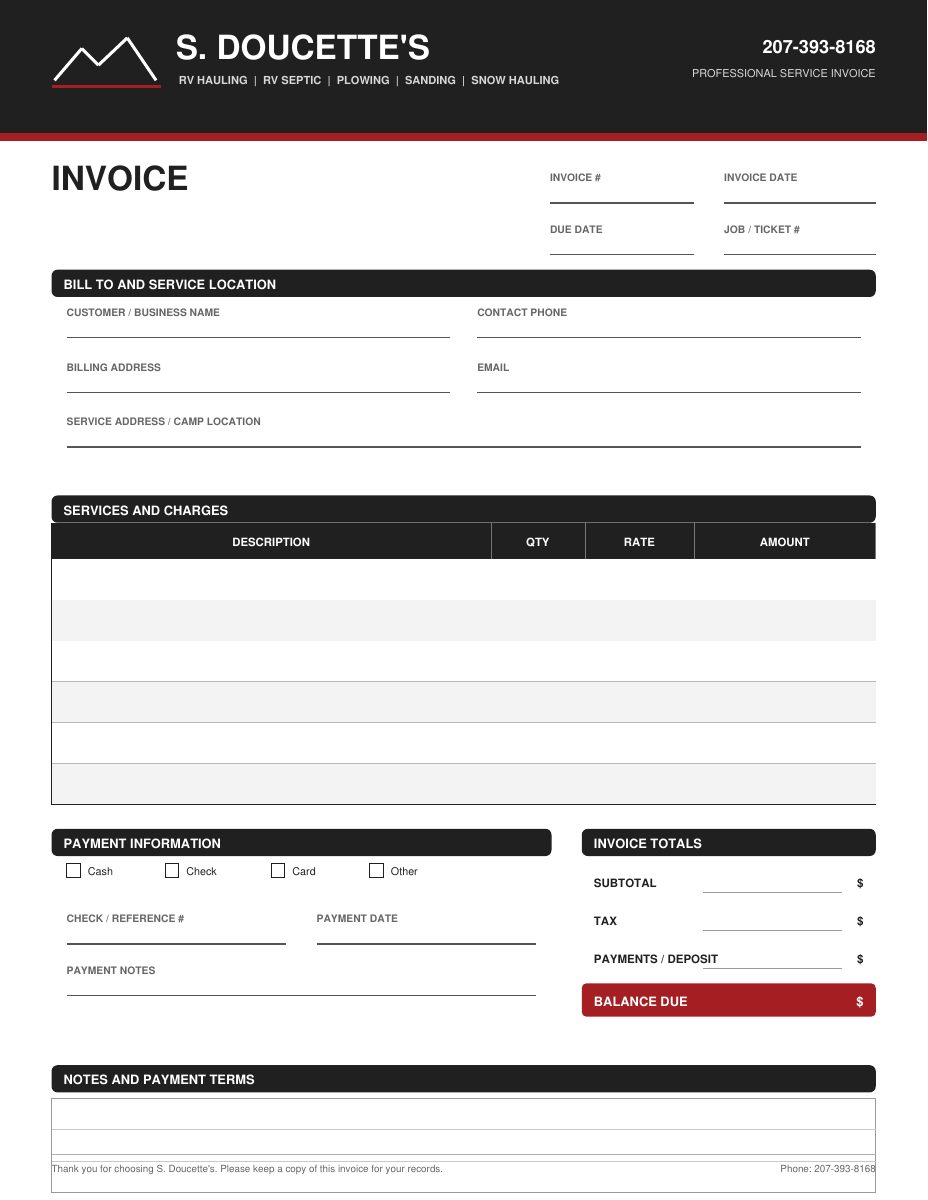Select the Due Date field
928x1200 pixels.
(x=622, y=246)
